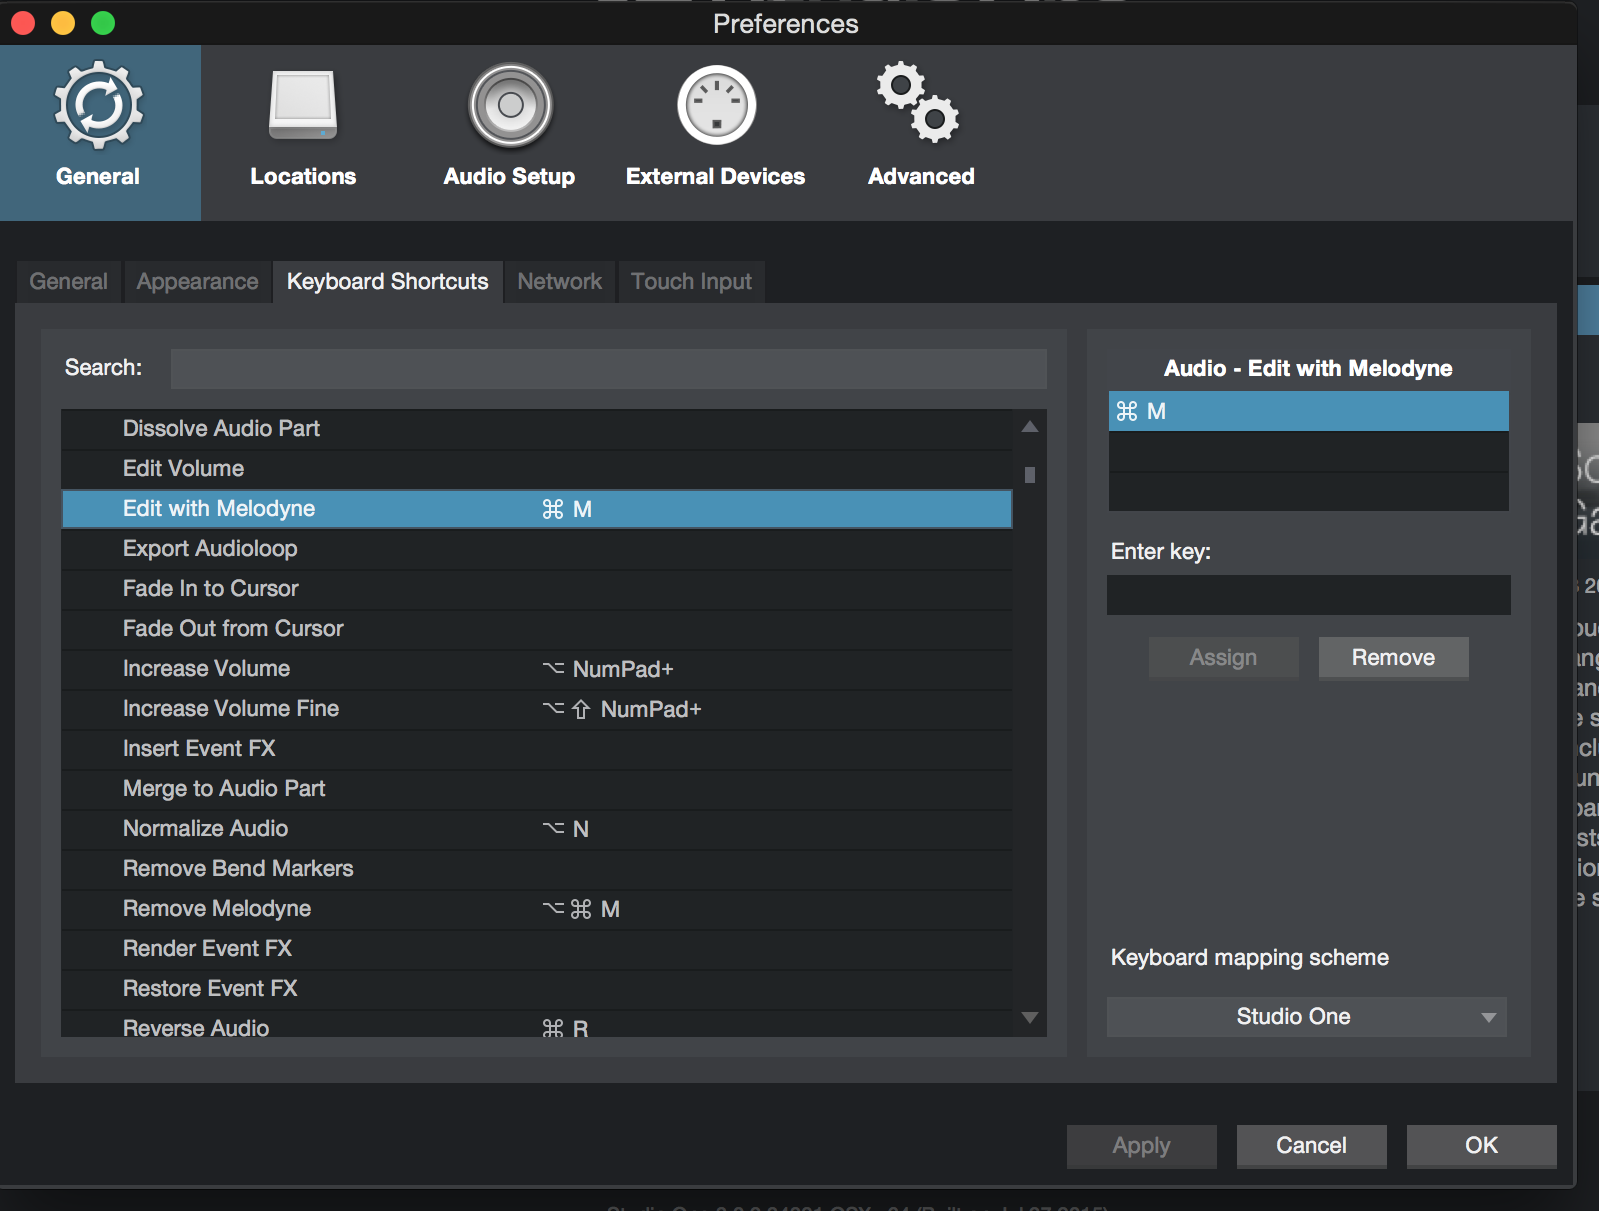The width and height of the screenshot is (1599, 1211).
Task: Select the Fade In to Cursor command
Action: (537, 589)
